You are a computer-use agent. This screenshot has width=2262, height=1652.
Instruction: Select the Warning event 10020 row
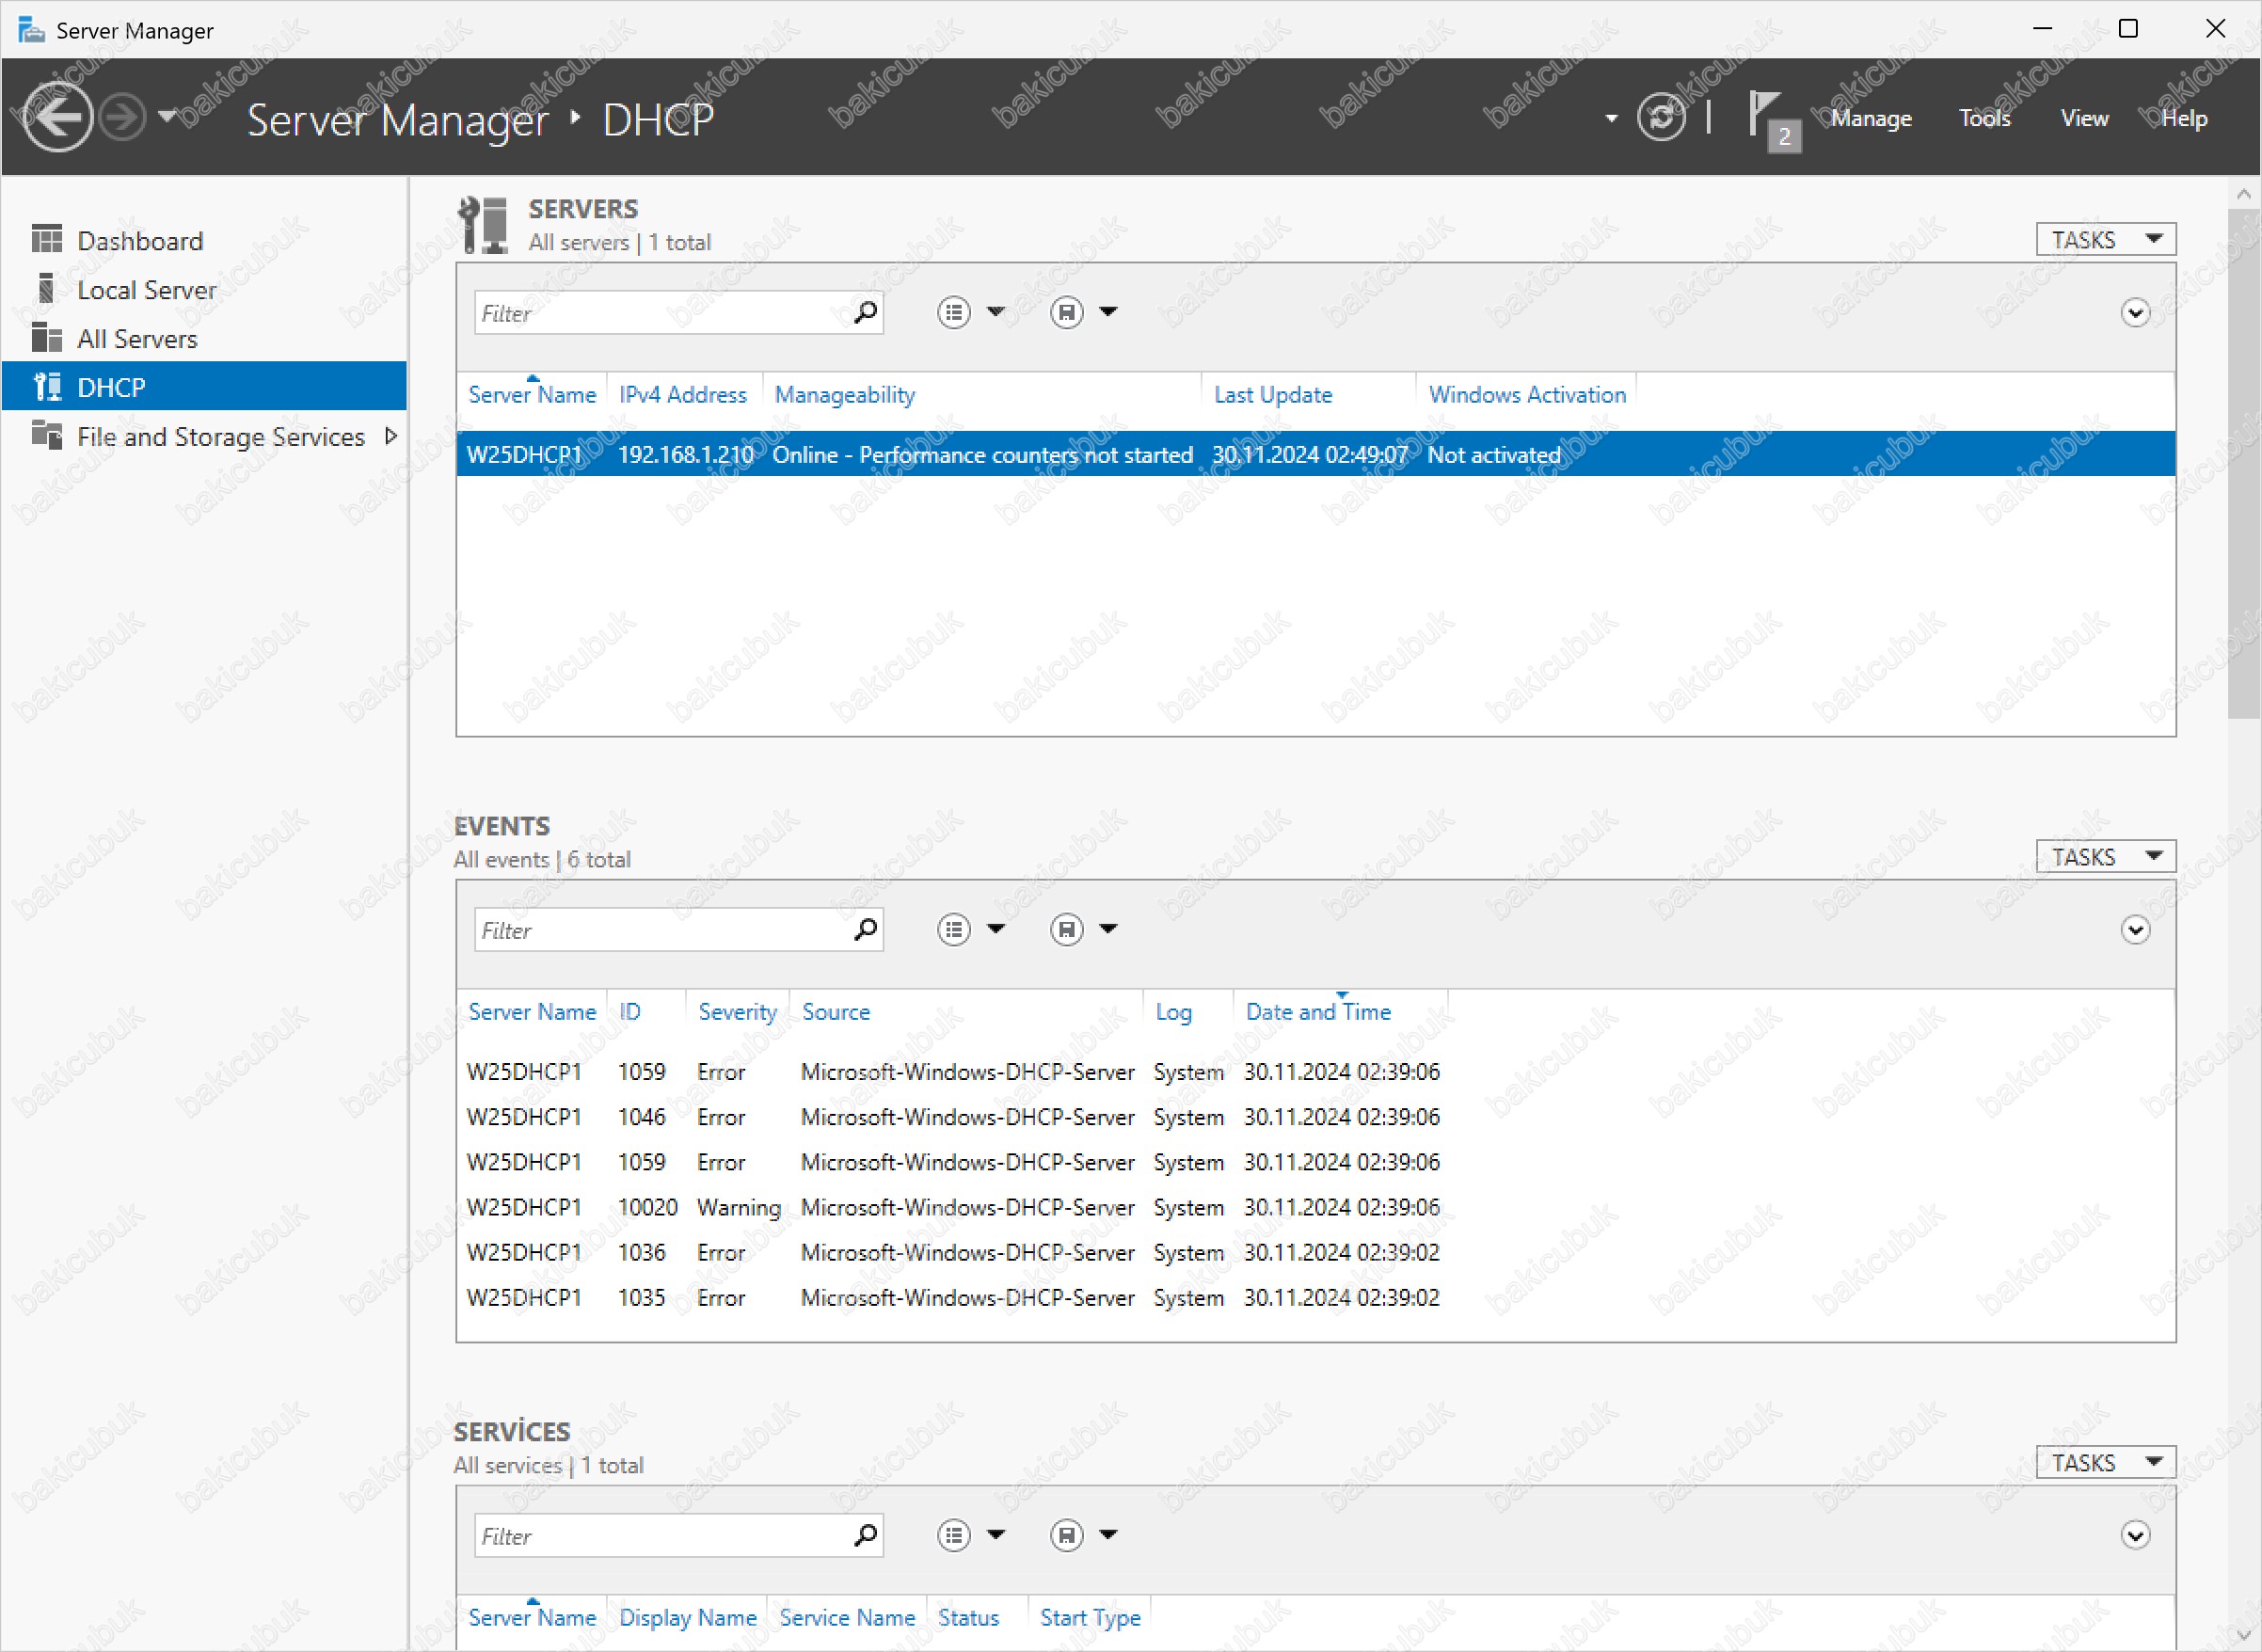point(1316,1207)
